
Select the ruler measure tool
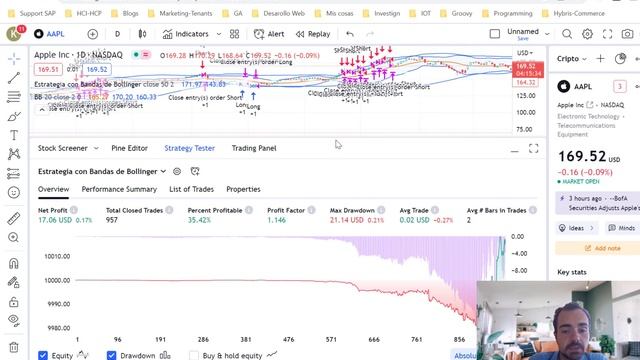point(14,218)
